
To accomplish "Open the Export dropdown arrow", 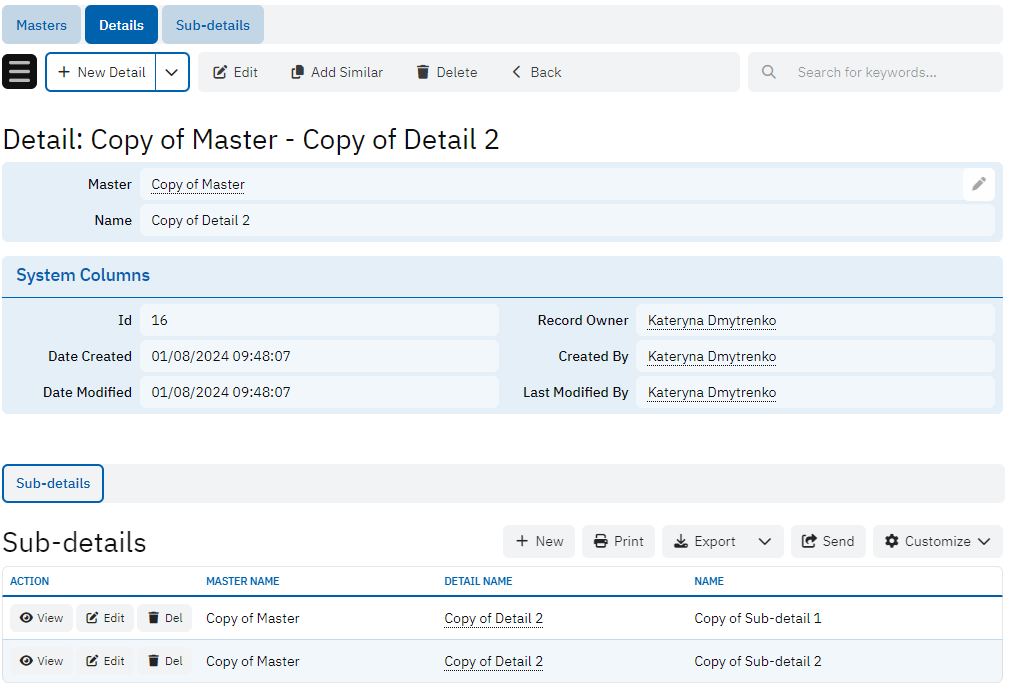I will coord(765,541).
